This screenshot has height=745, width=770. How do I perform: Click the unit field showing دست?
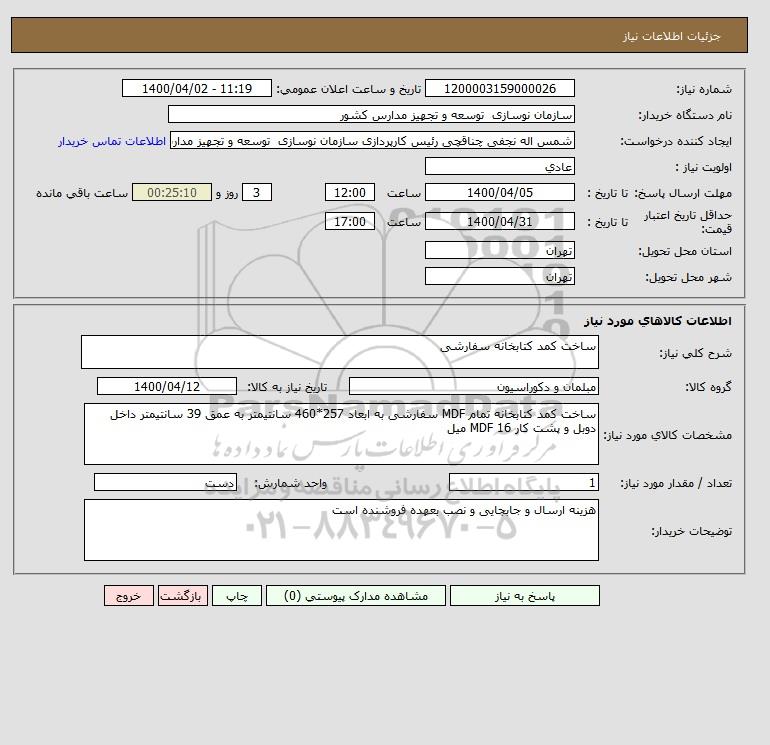coord(165,483)
